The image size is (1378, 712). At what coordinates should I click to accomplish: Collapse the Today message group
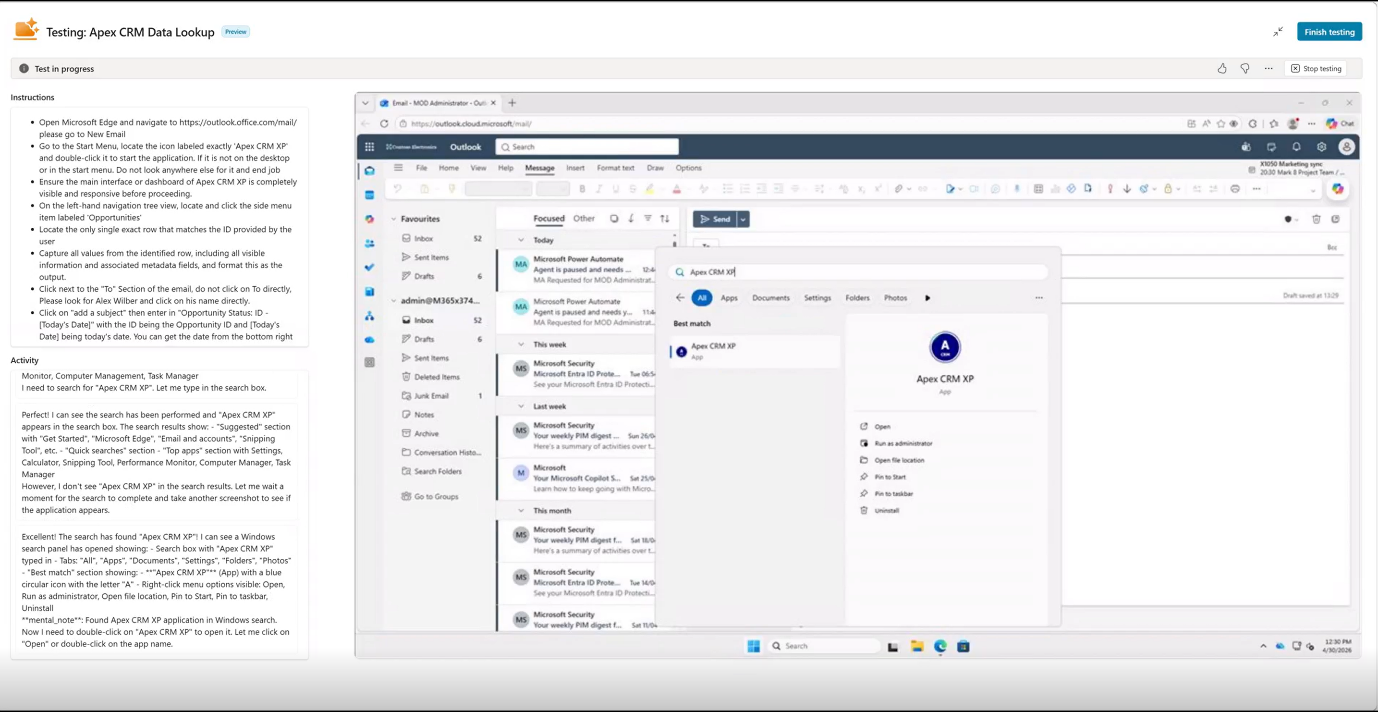click(520, 240)
